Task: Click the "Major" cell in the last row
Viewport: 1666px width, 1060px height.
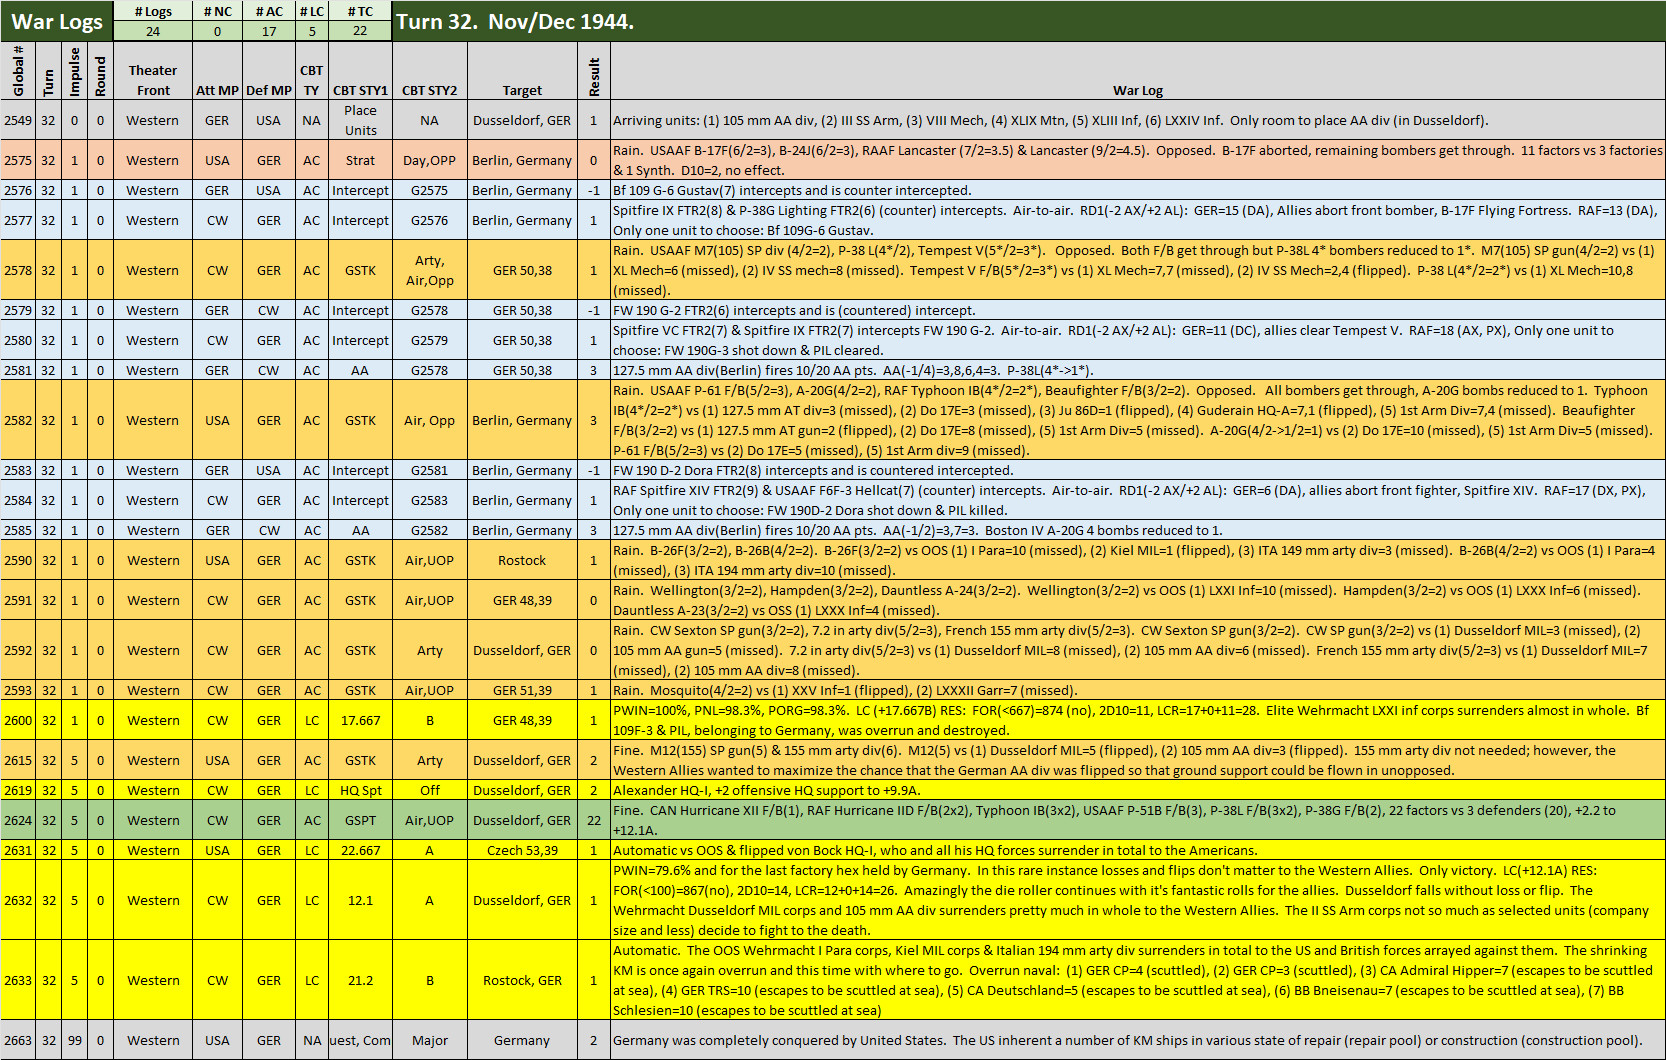Action: [429, 1040]
